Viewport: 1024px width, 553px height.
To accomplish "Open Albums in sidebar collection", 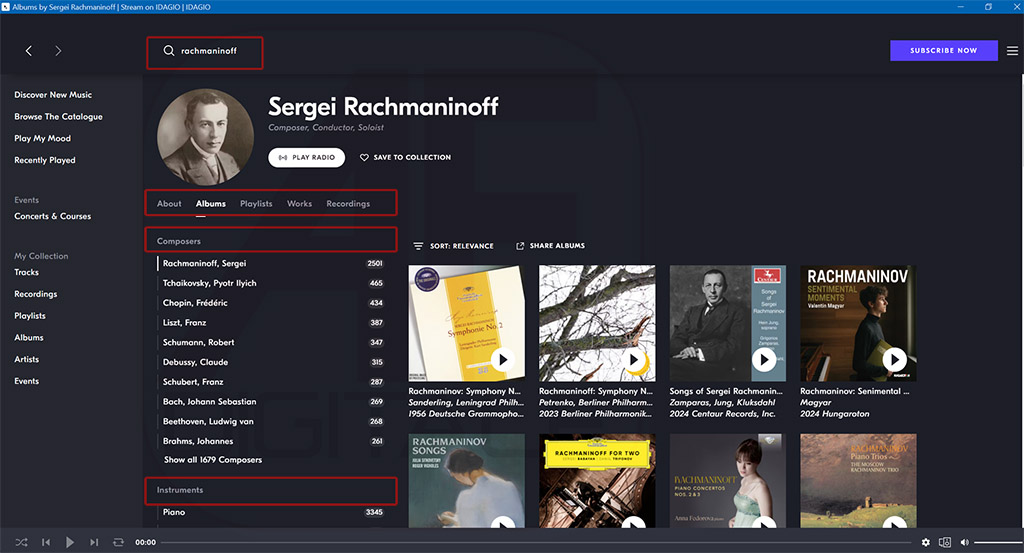I will (29, 338).
